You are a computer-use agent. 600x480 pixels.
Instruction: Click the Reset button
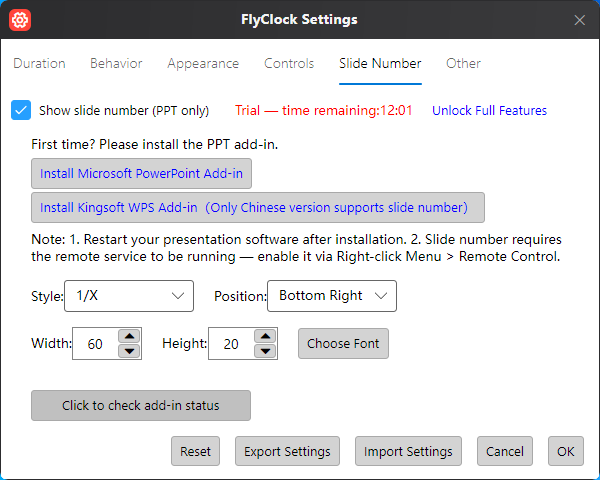[196, 451]
